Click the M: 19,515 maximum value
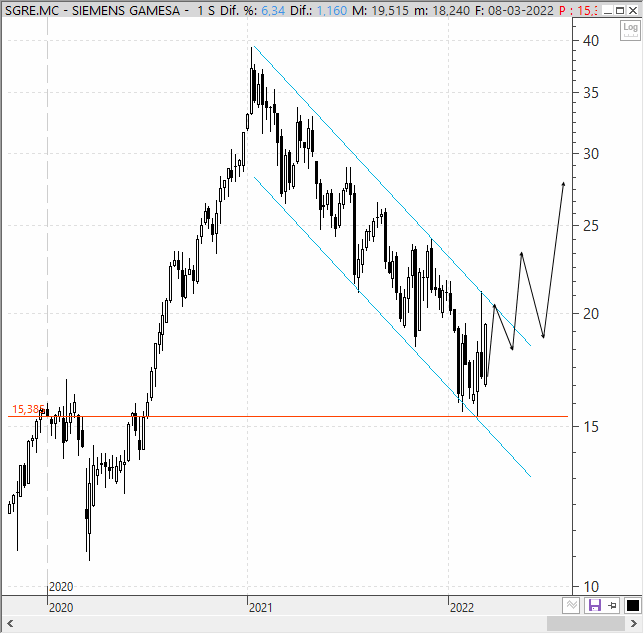The width and height of the screenshot is (644, 634). pos(380,10)
